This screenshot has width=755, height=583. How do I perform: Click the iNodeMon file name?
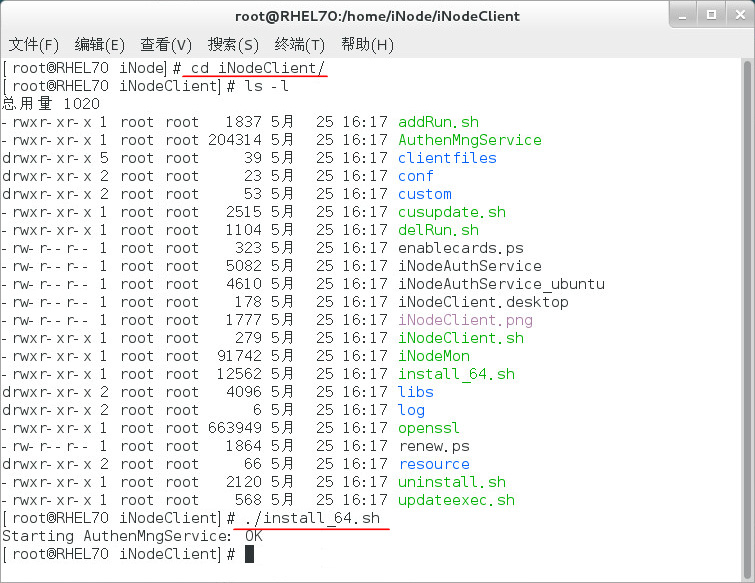(x=433, y=356)
